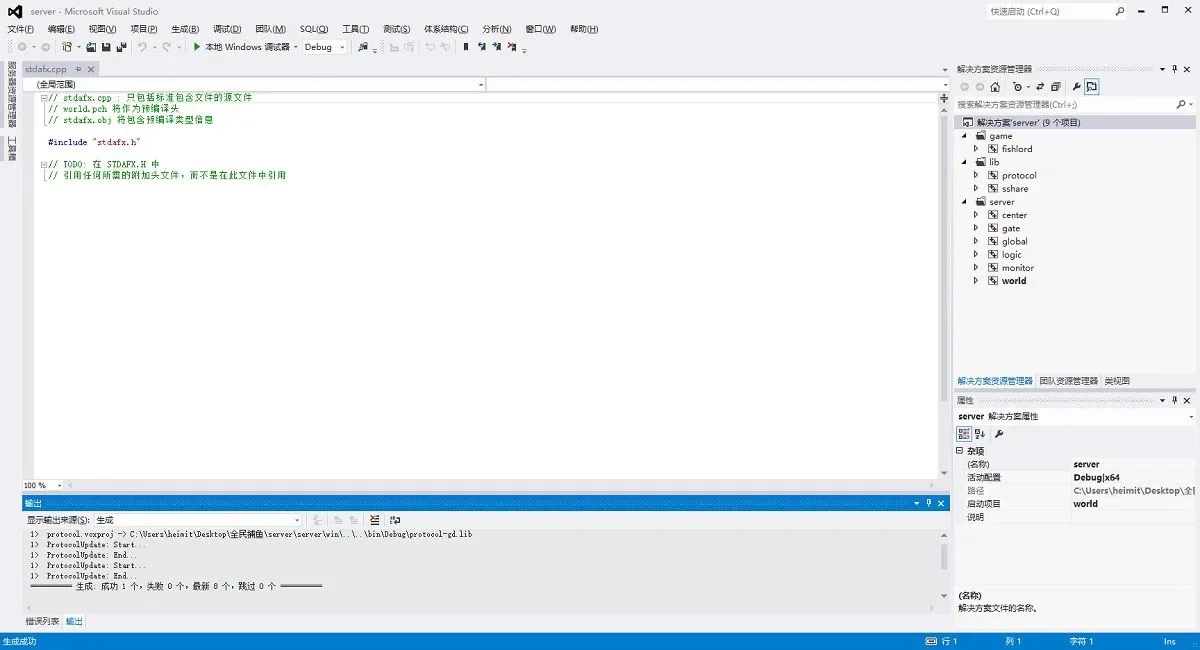Expand the fishlord project node
This screenshot has height=650, width=1200.
977,149
